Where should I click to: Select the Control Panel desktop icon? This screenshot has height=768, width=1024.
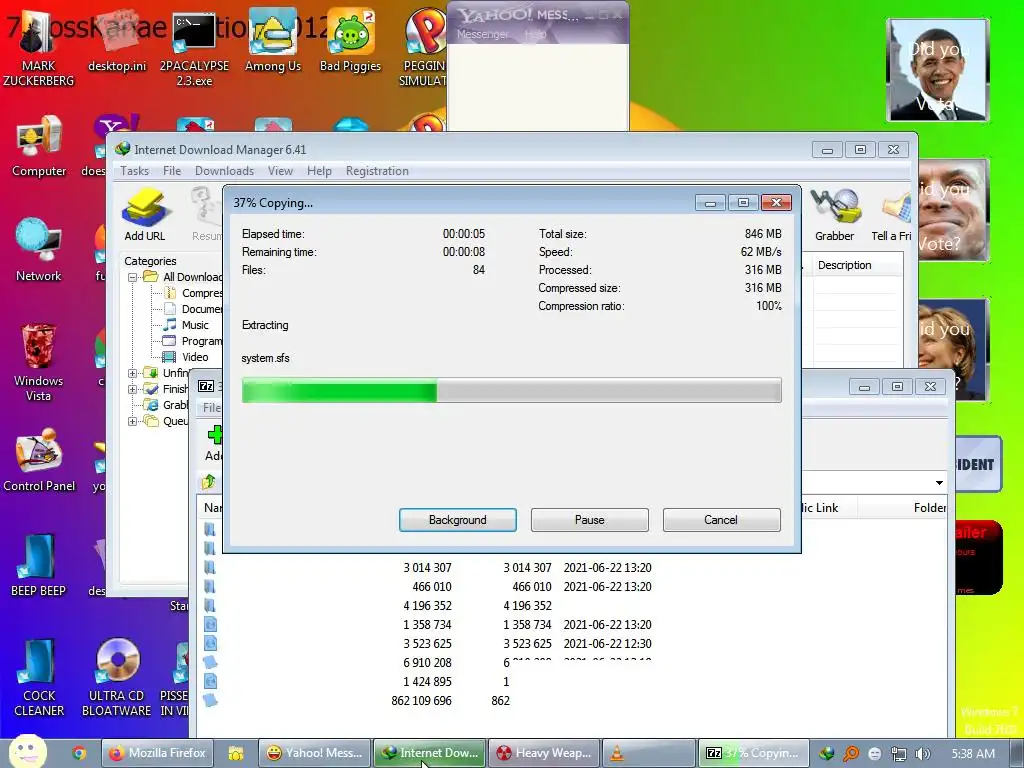click(39, 461)
